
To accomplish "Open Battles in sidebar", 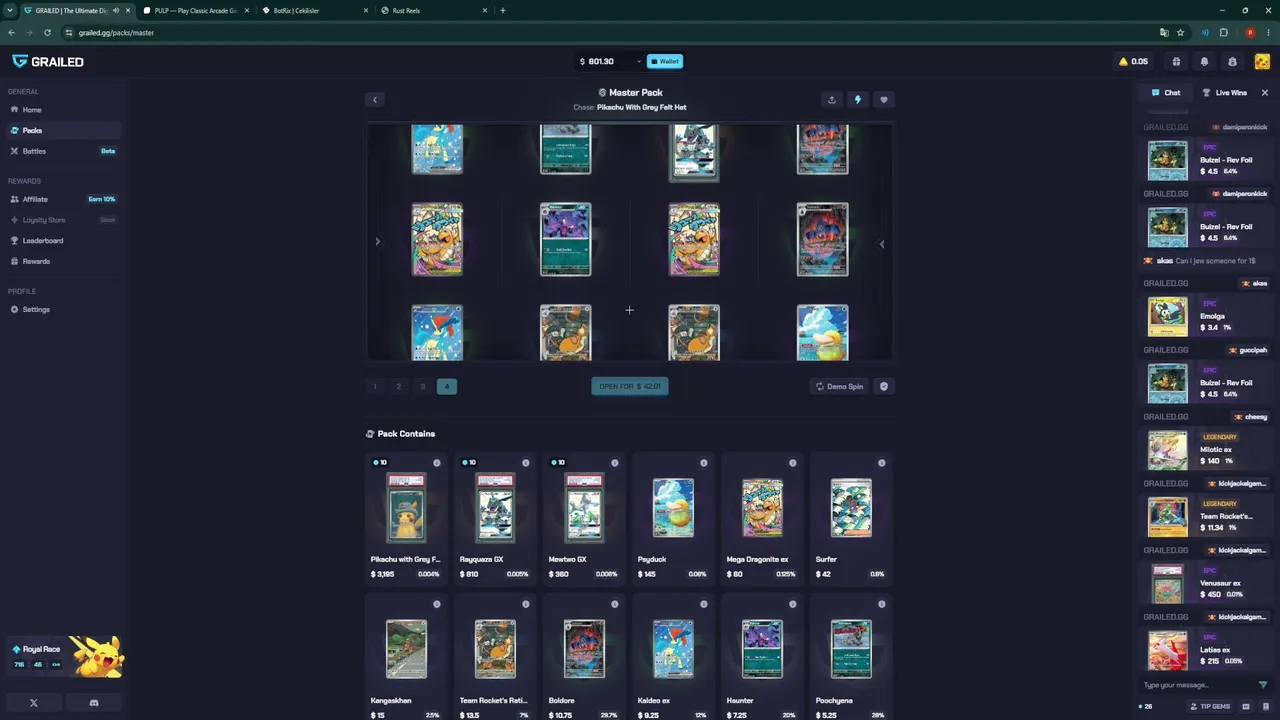I will coord(62,151).
